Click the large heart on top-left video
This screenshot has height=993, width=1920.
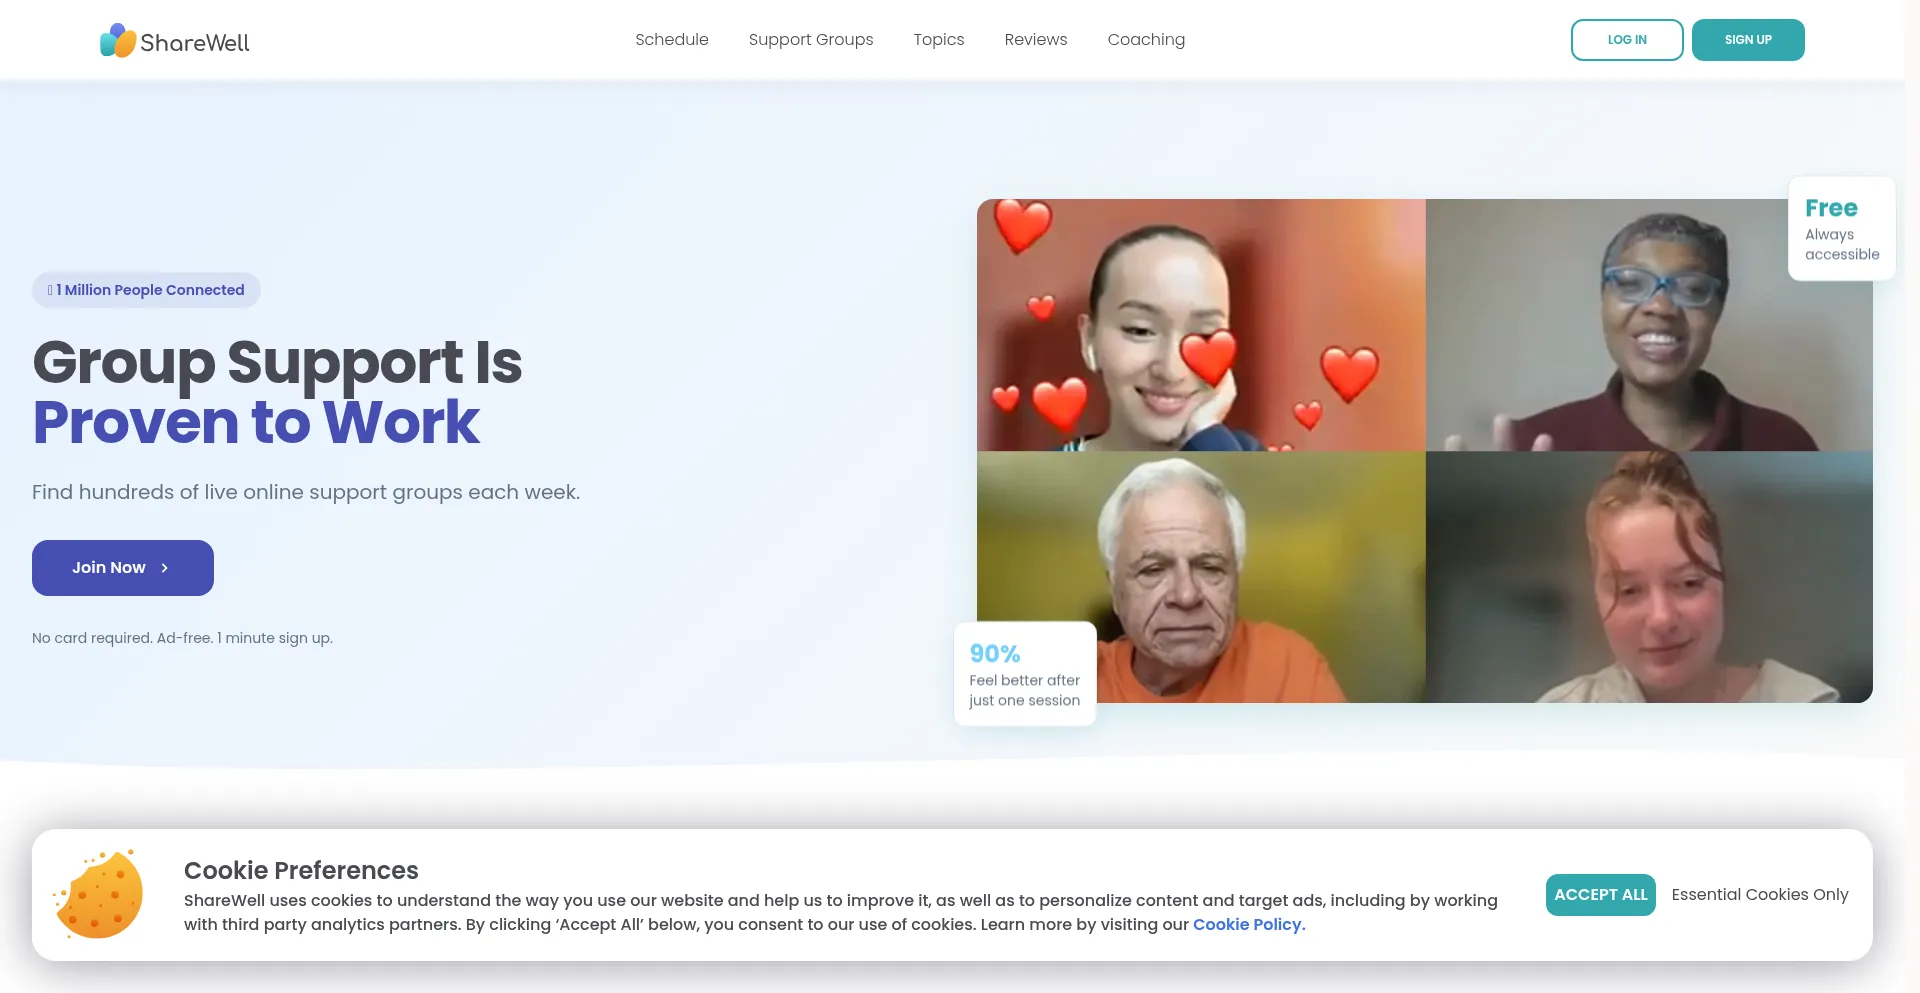pos(1022,225)
